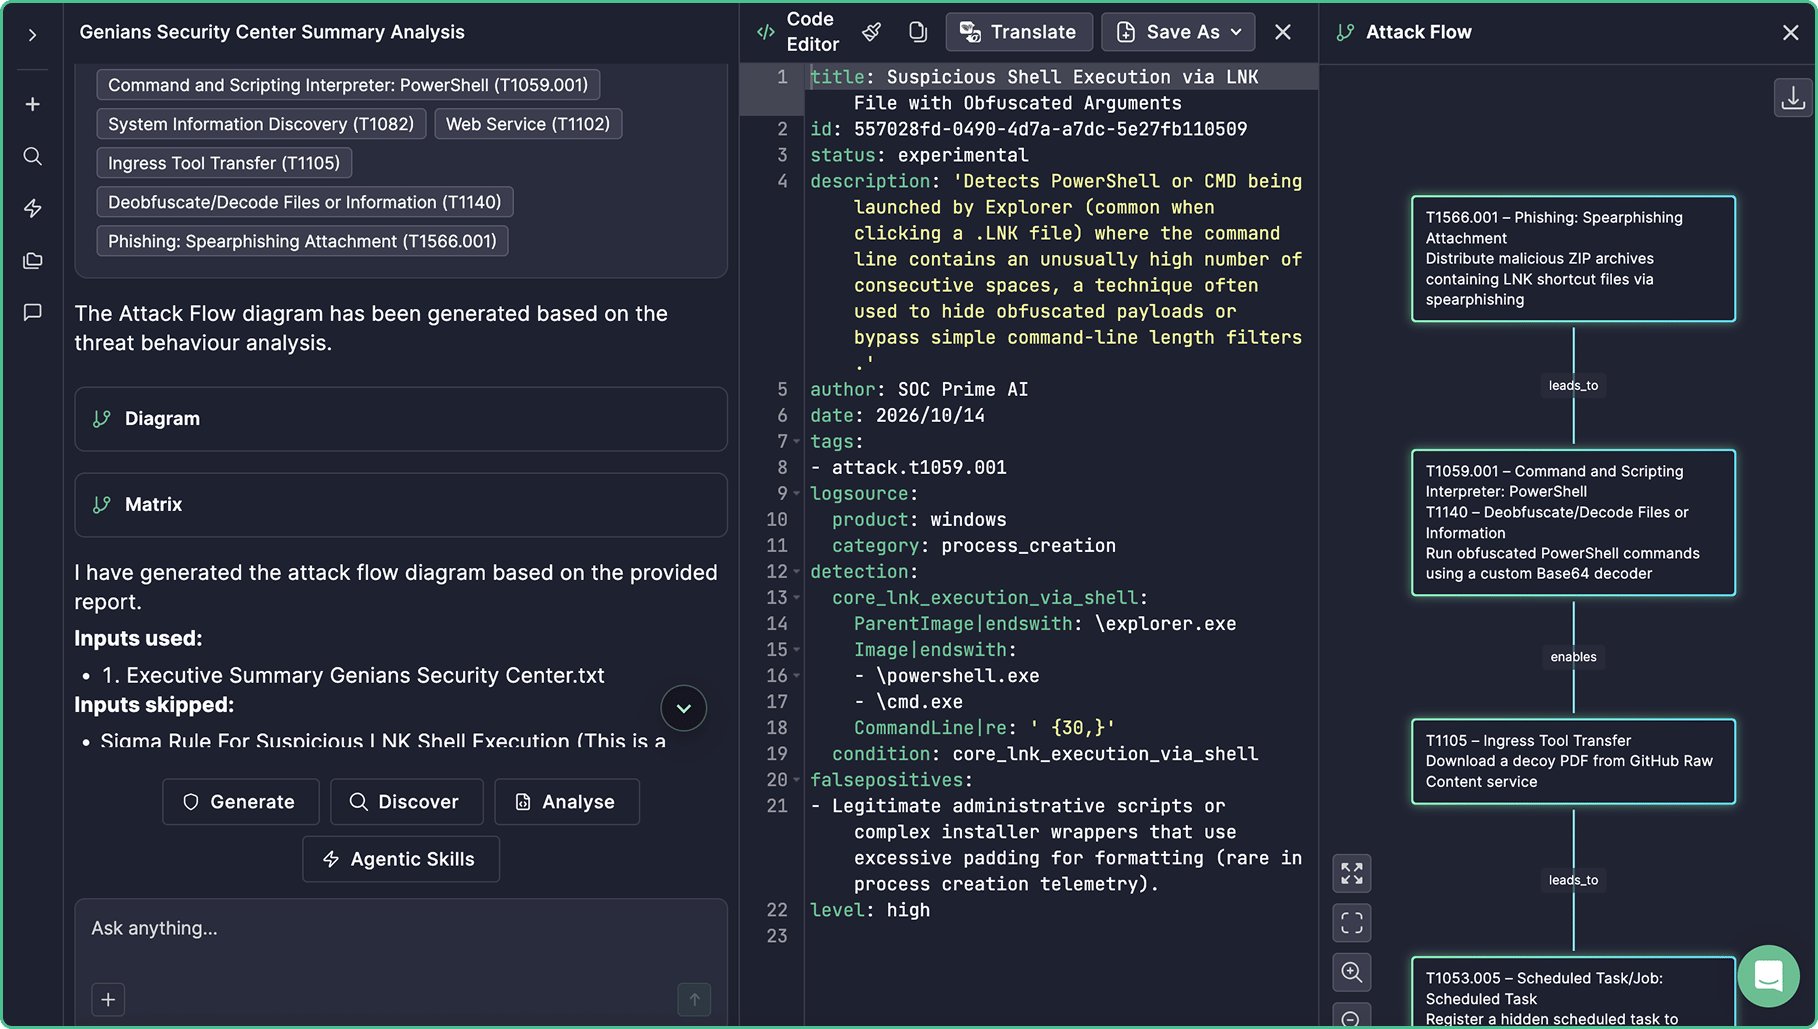Viewport: 1818px width, 1029px height.
Task: Open the chat bubble sidebar icon
Action: (32, 312)
